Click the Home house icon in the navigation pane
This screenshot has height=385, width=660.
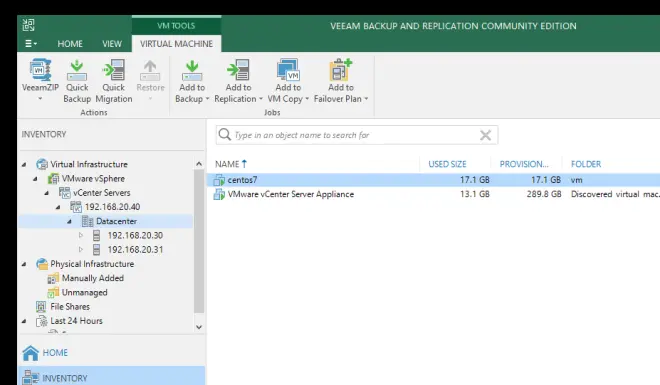30,353
